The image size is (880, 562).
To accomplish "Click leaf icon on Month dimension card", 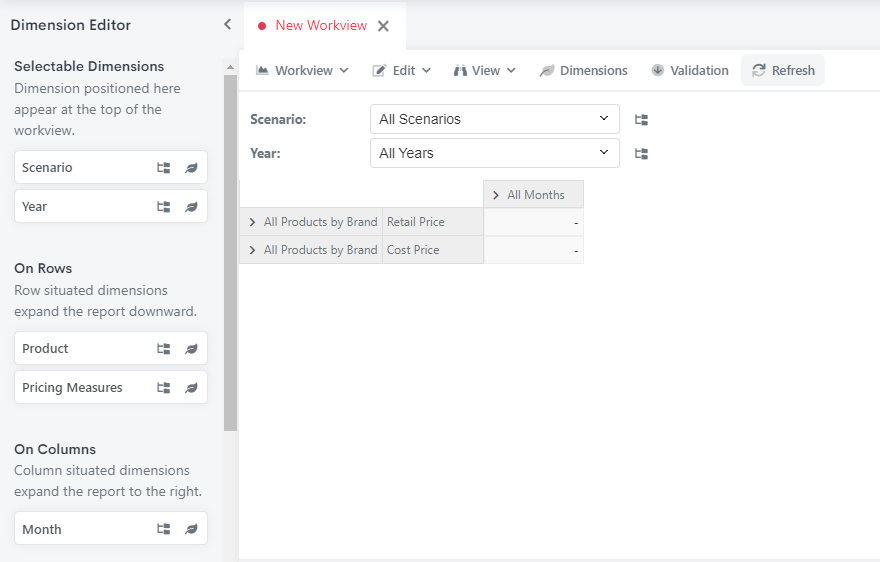I will [191, 529].
